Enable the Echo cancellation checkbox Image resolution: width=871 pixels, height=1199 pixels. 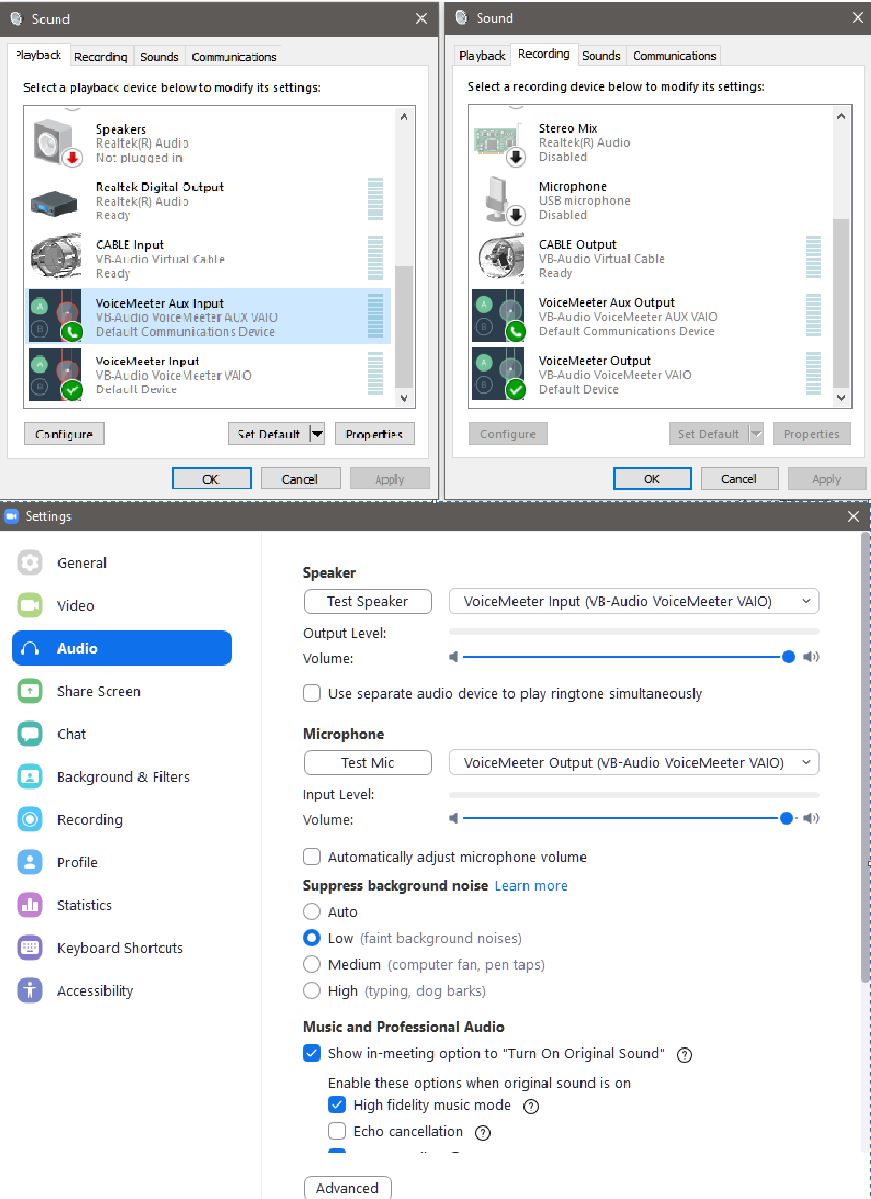tap(336, 1131)
